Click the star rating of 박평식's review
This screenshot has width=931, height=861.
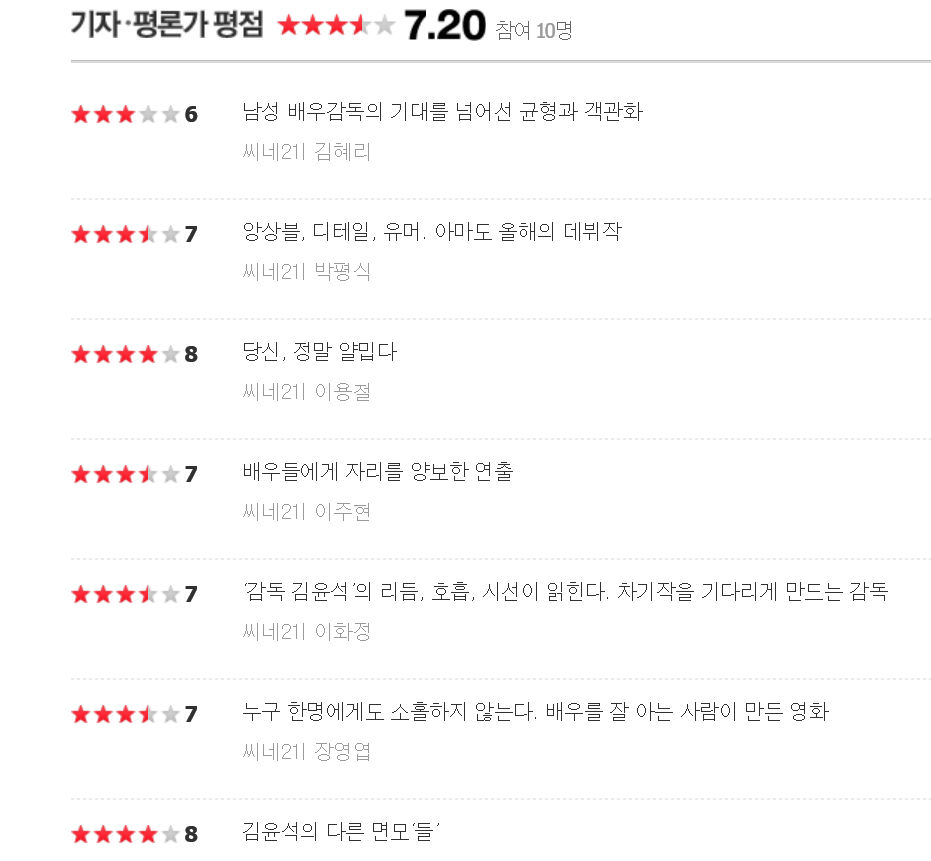[125, 234]
